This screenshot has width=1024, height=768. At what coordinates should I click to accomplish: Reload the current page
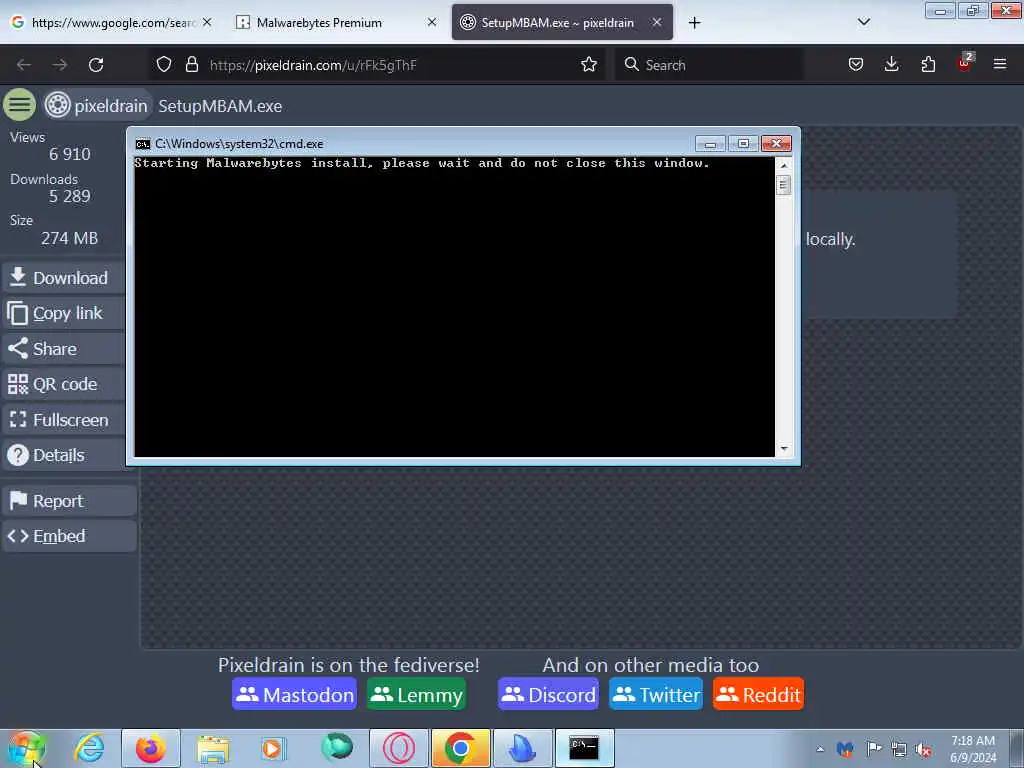click(x=96, y=65)
